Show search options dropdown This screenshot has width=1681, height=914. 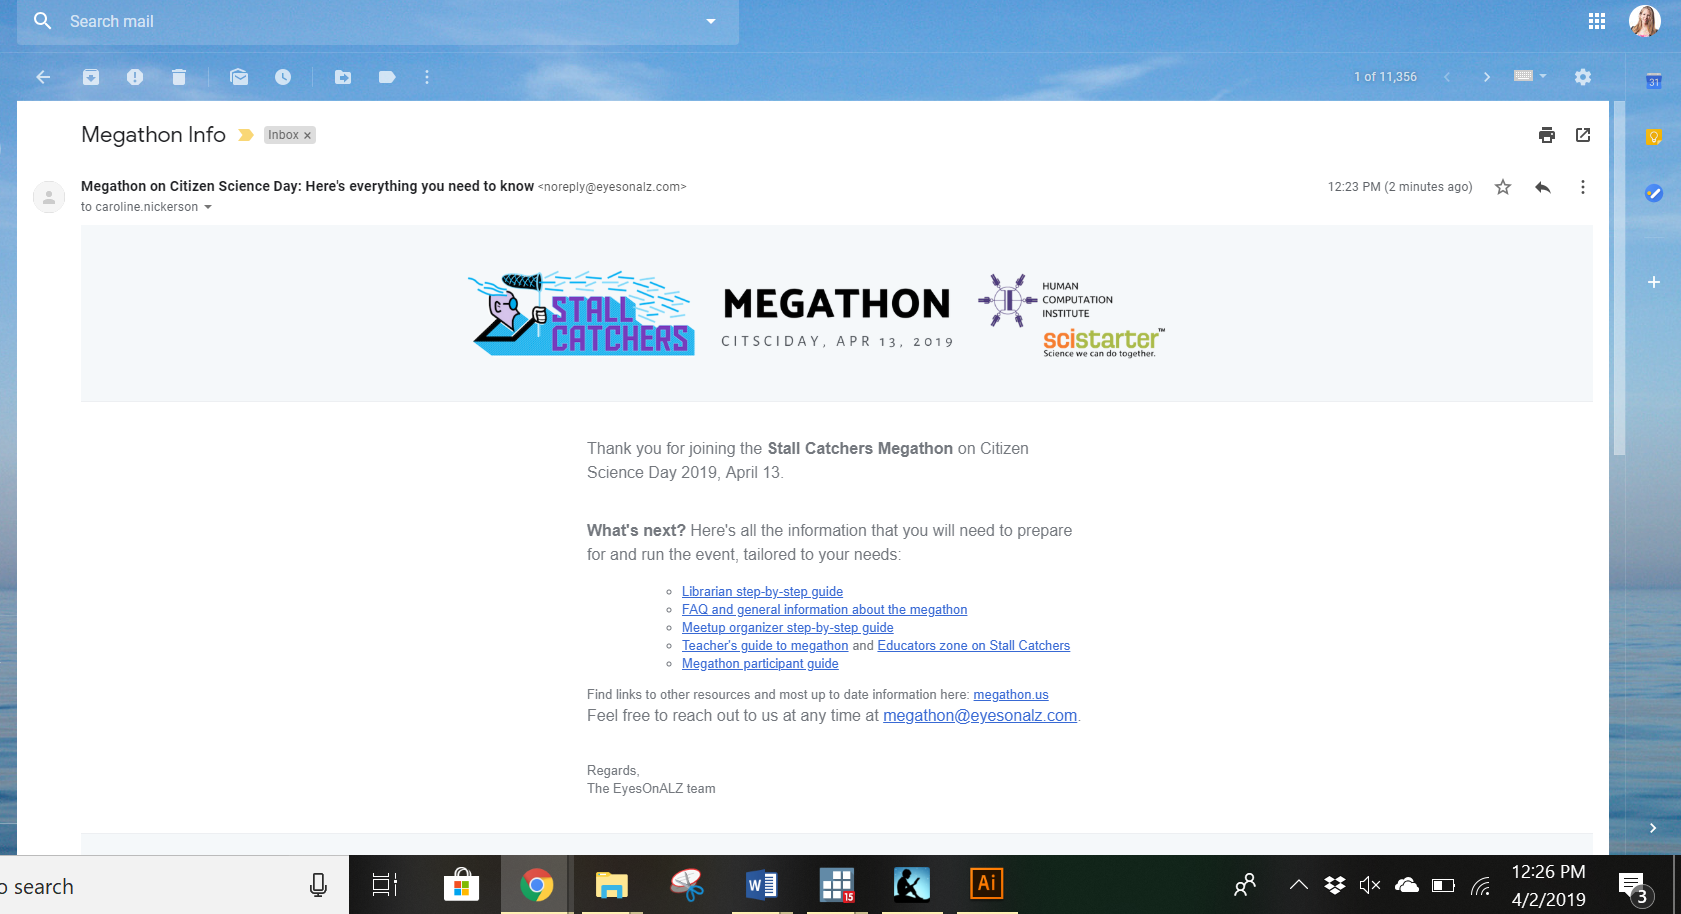click(x=711, y=21)
